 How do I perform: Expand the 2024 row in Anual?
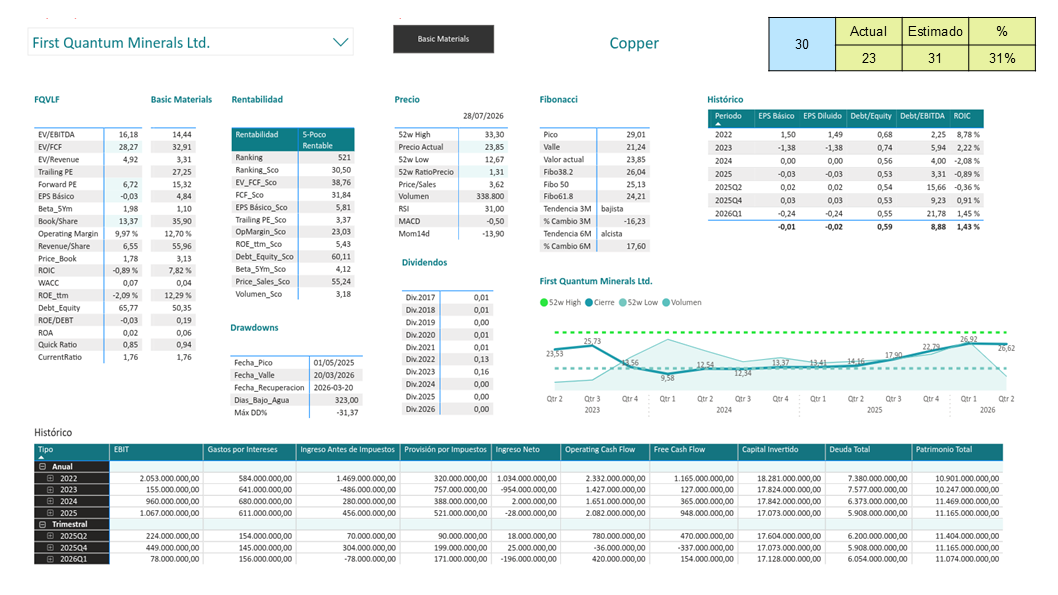coord(50,501)
